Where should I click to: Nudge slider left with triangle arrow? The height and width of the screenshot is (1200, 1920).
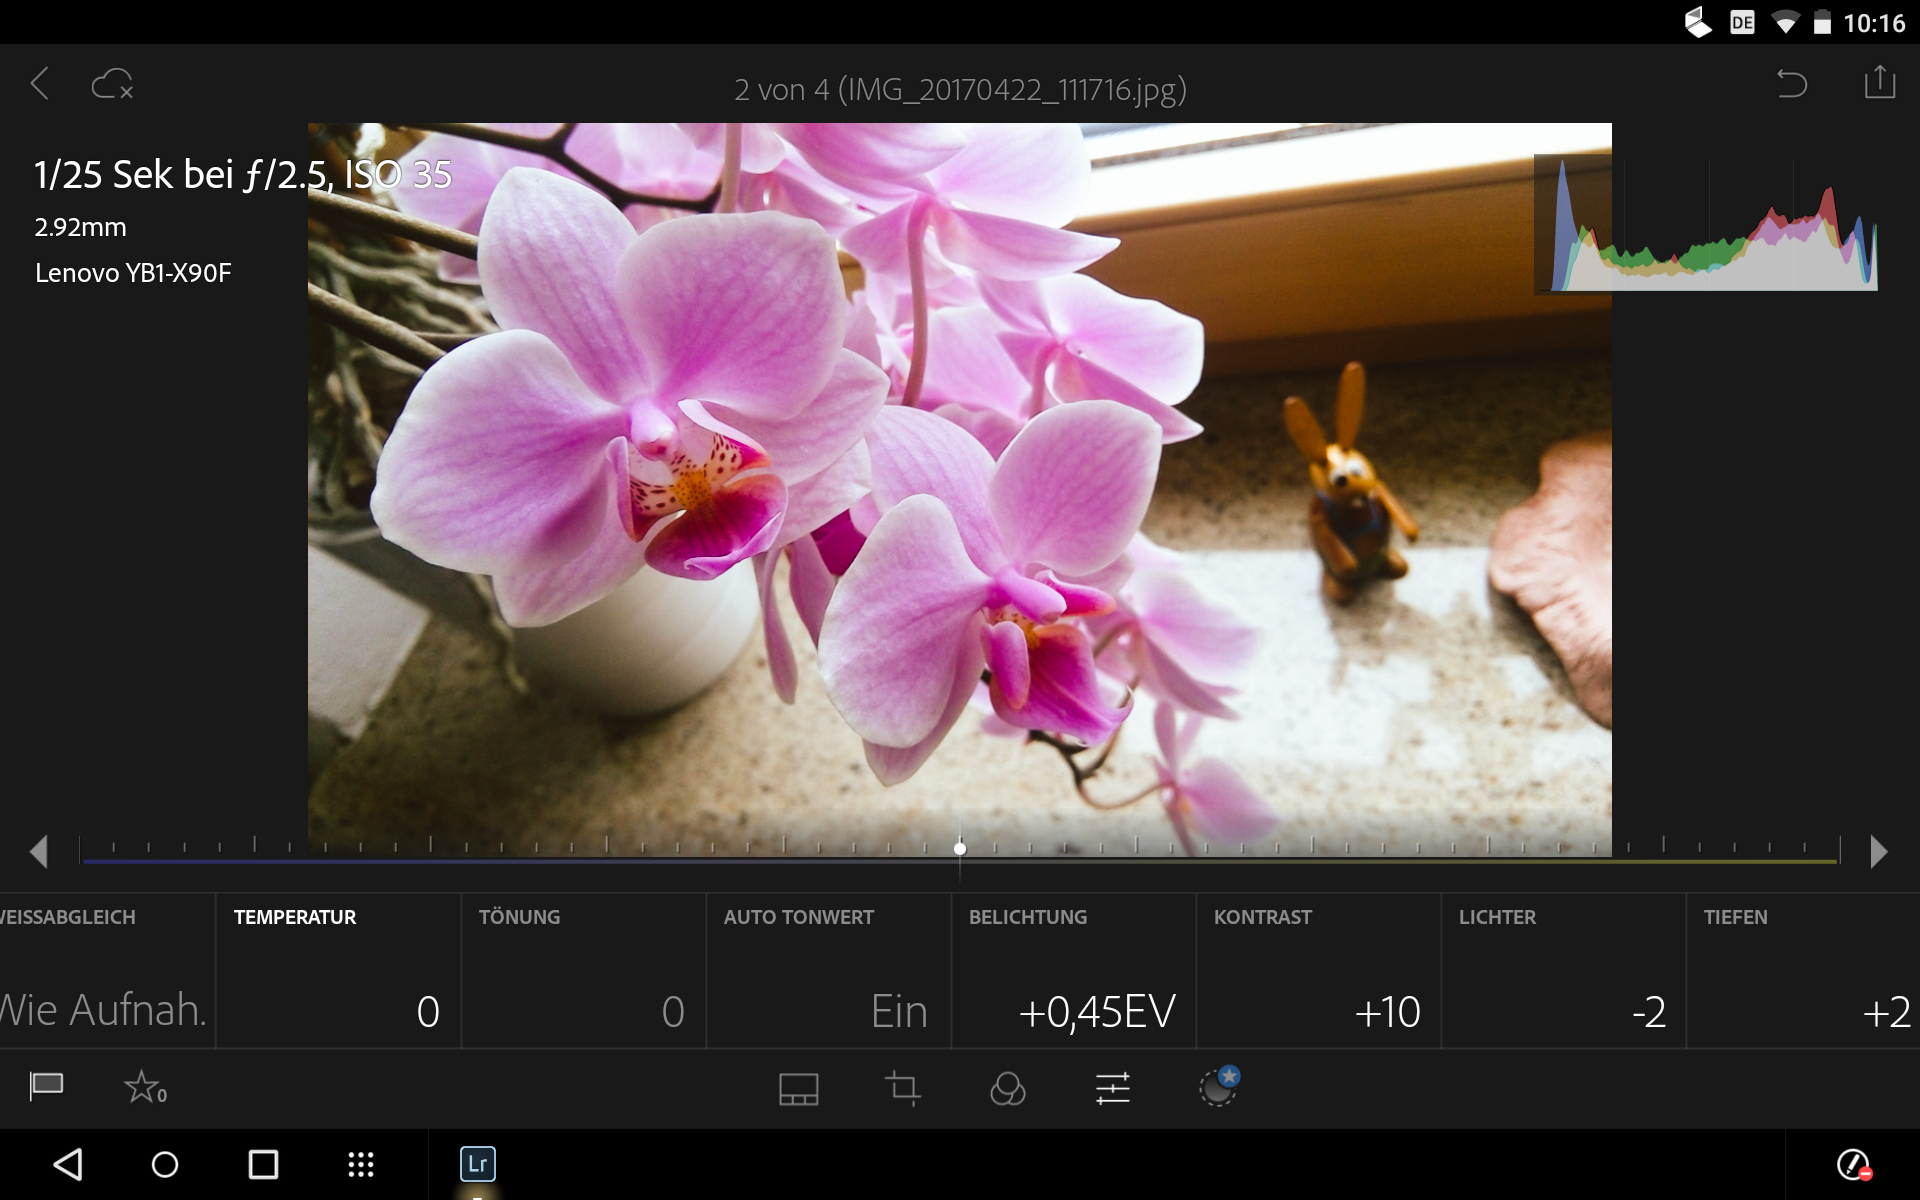[39, 852]
